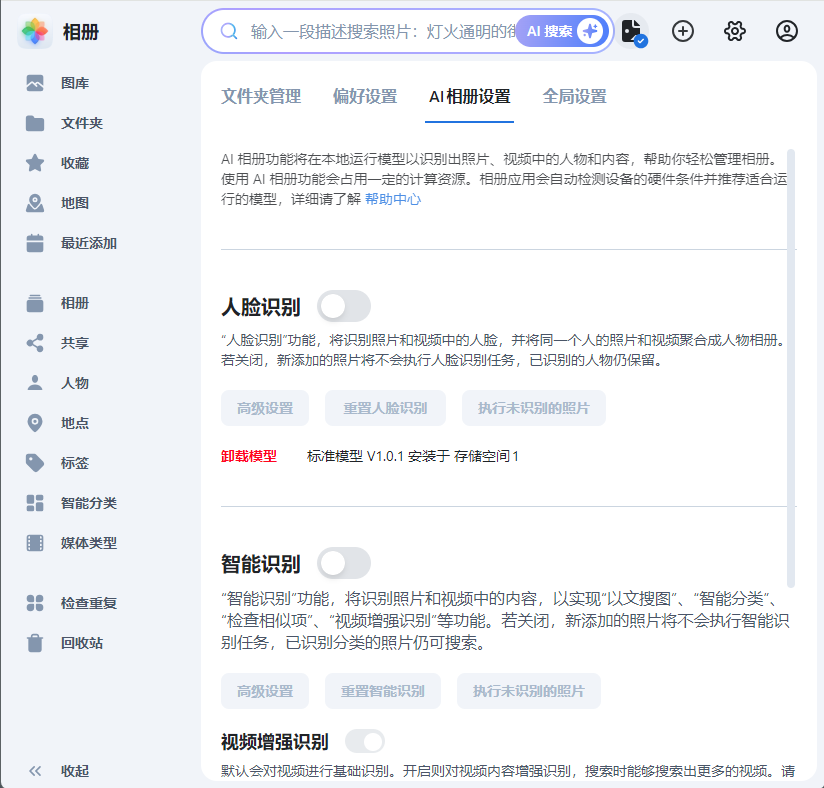
Task: Select the 智能分类 smart category icon
Action: tap(35, 503)
